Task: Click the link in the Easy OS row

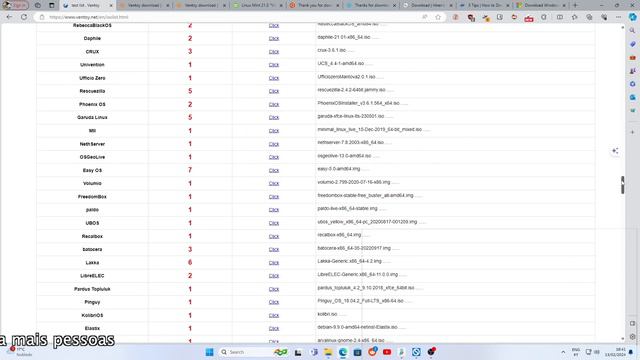Action: tap(273, 170)
